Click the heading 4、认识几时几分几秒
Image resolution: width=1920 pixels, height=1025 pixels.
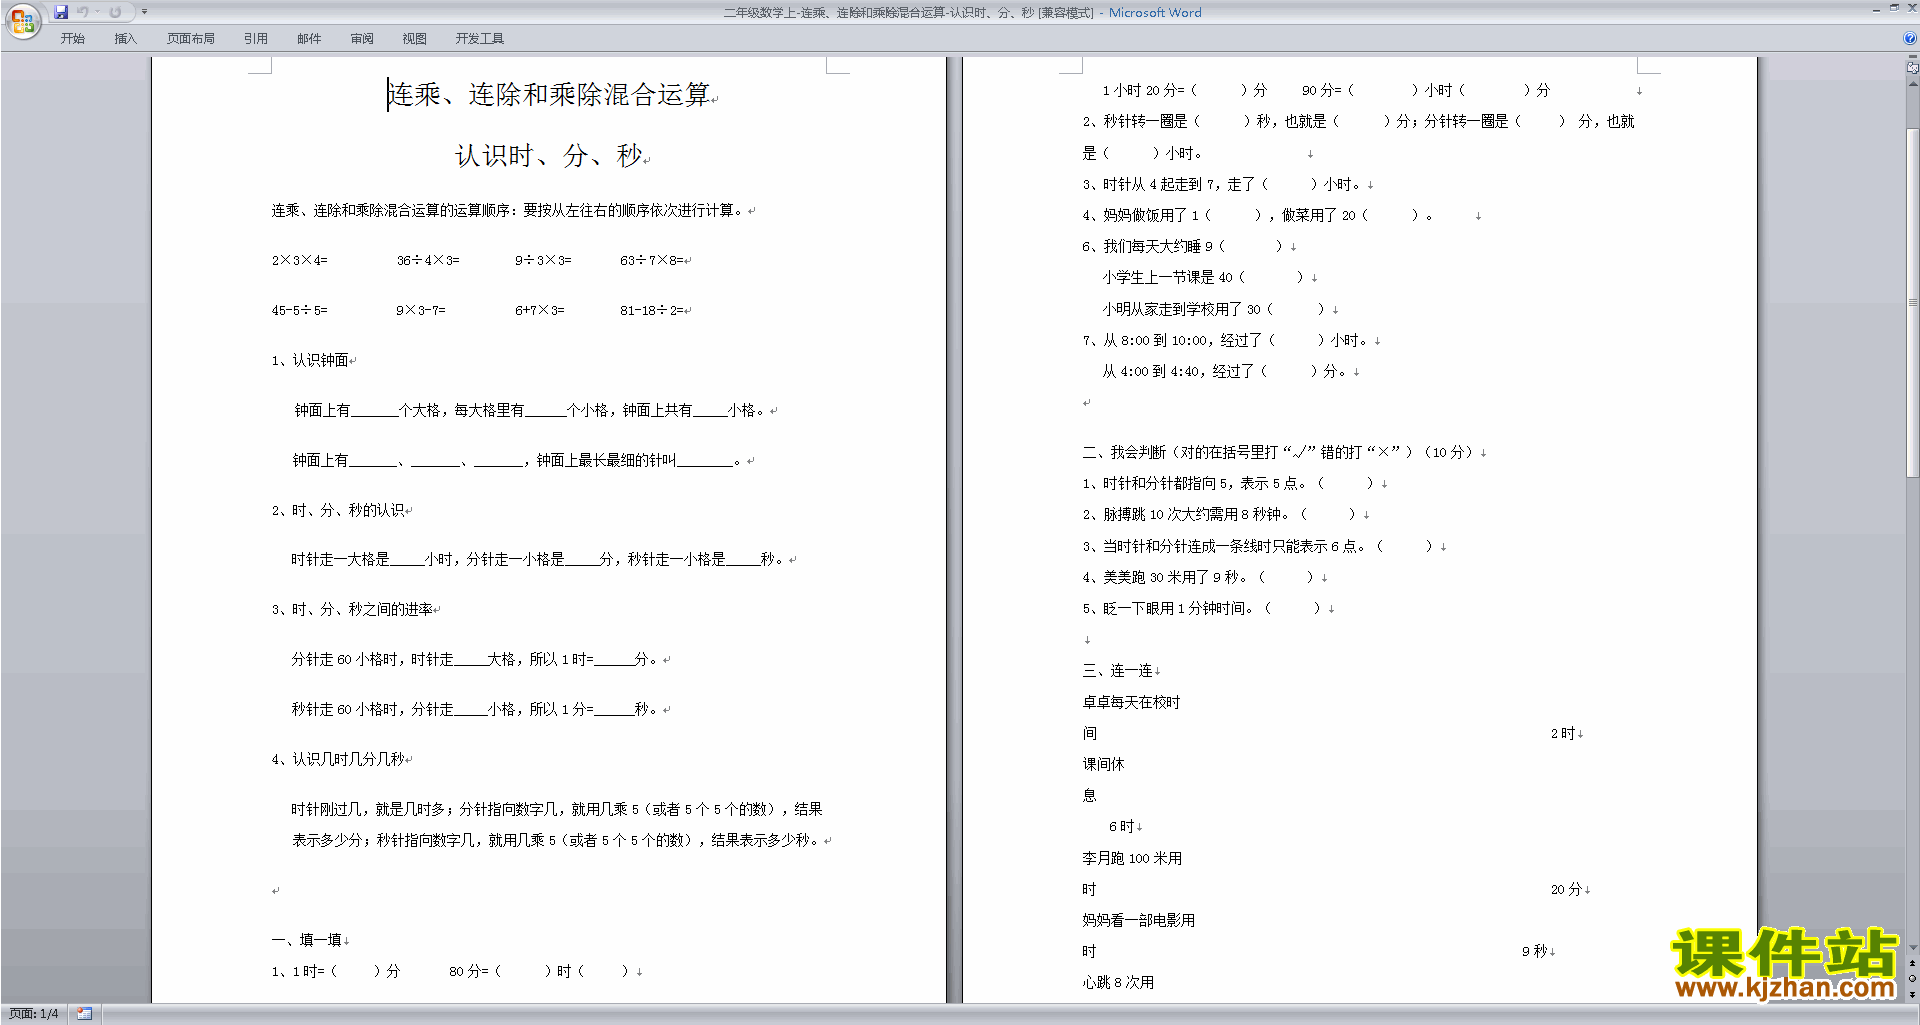(x=338, y=759)
